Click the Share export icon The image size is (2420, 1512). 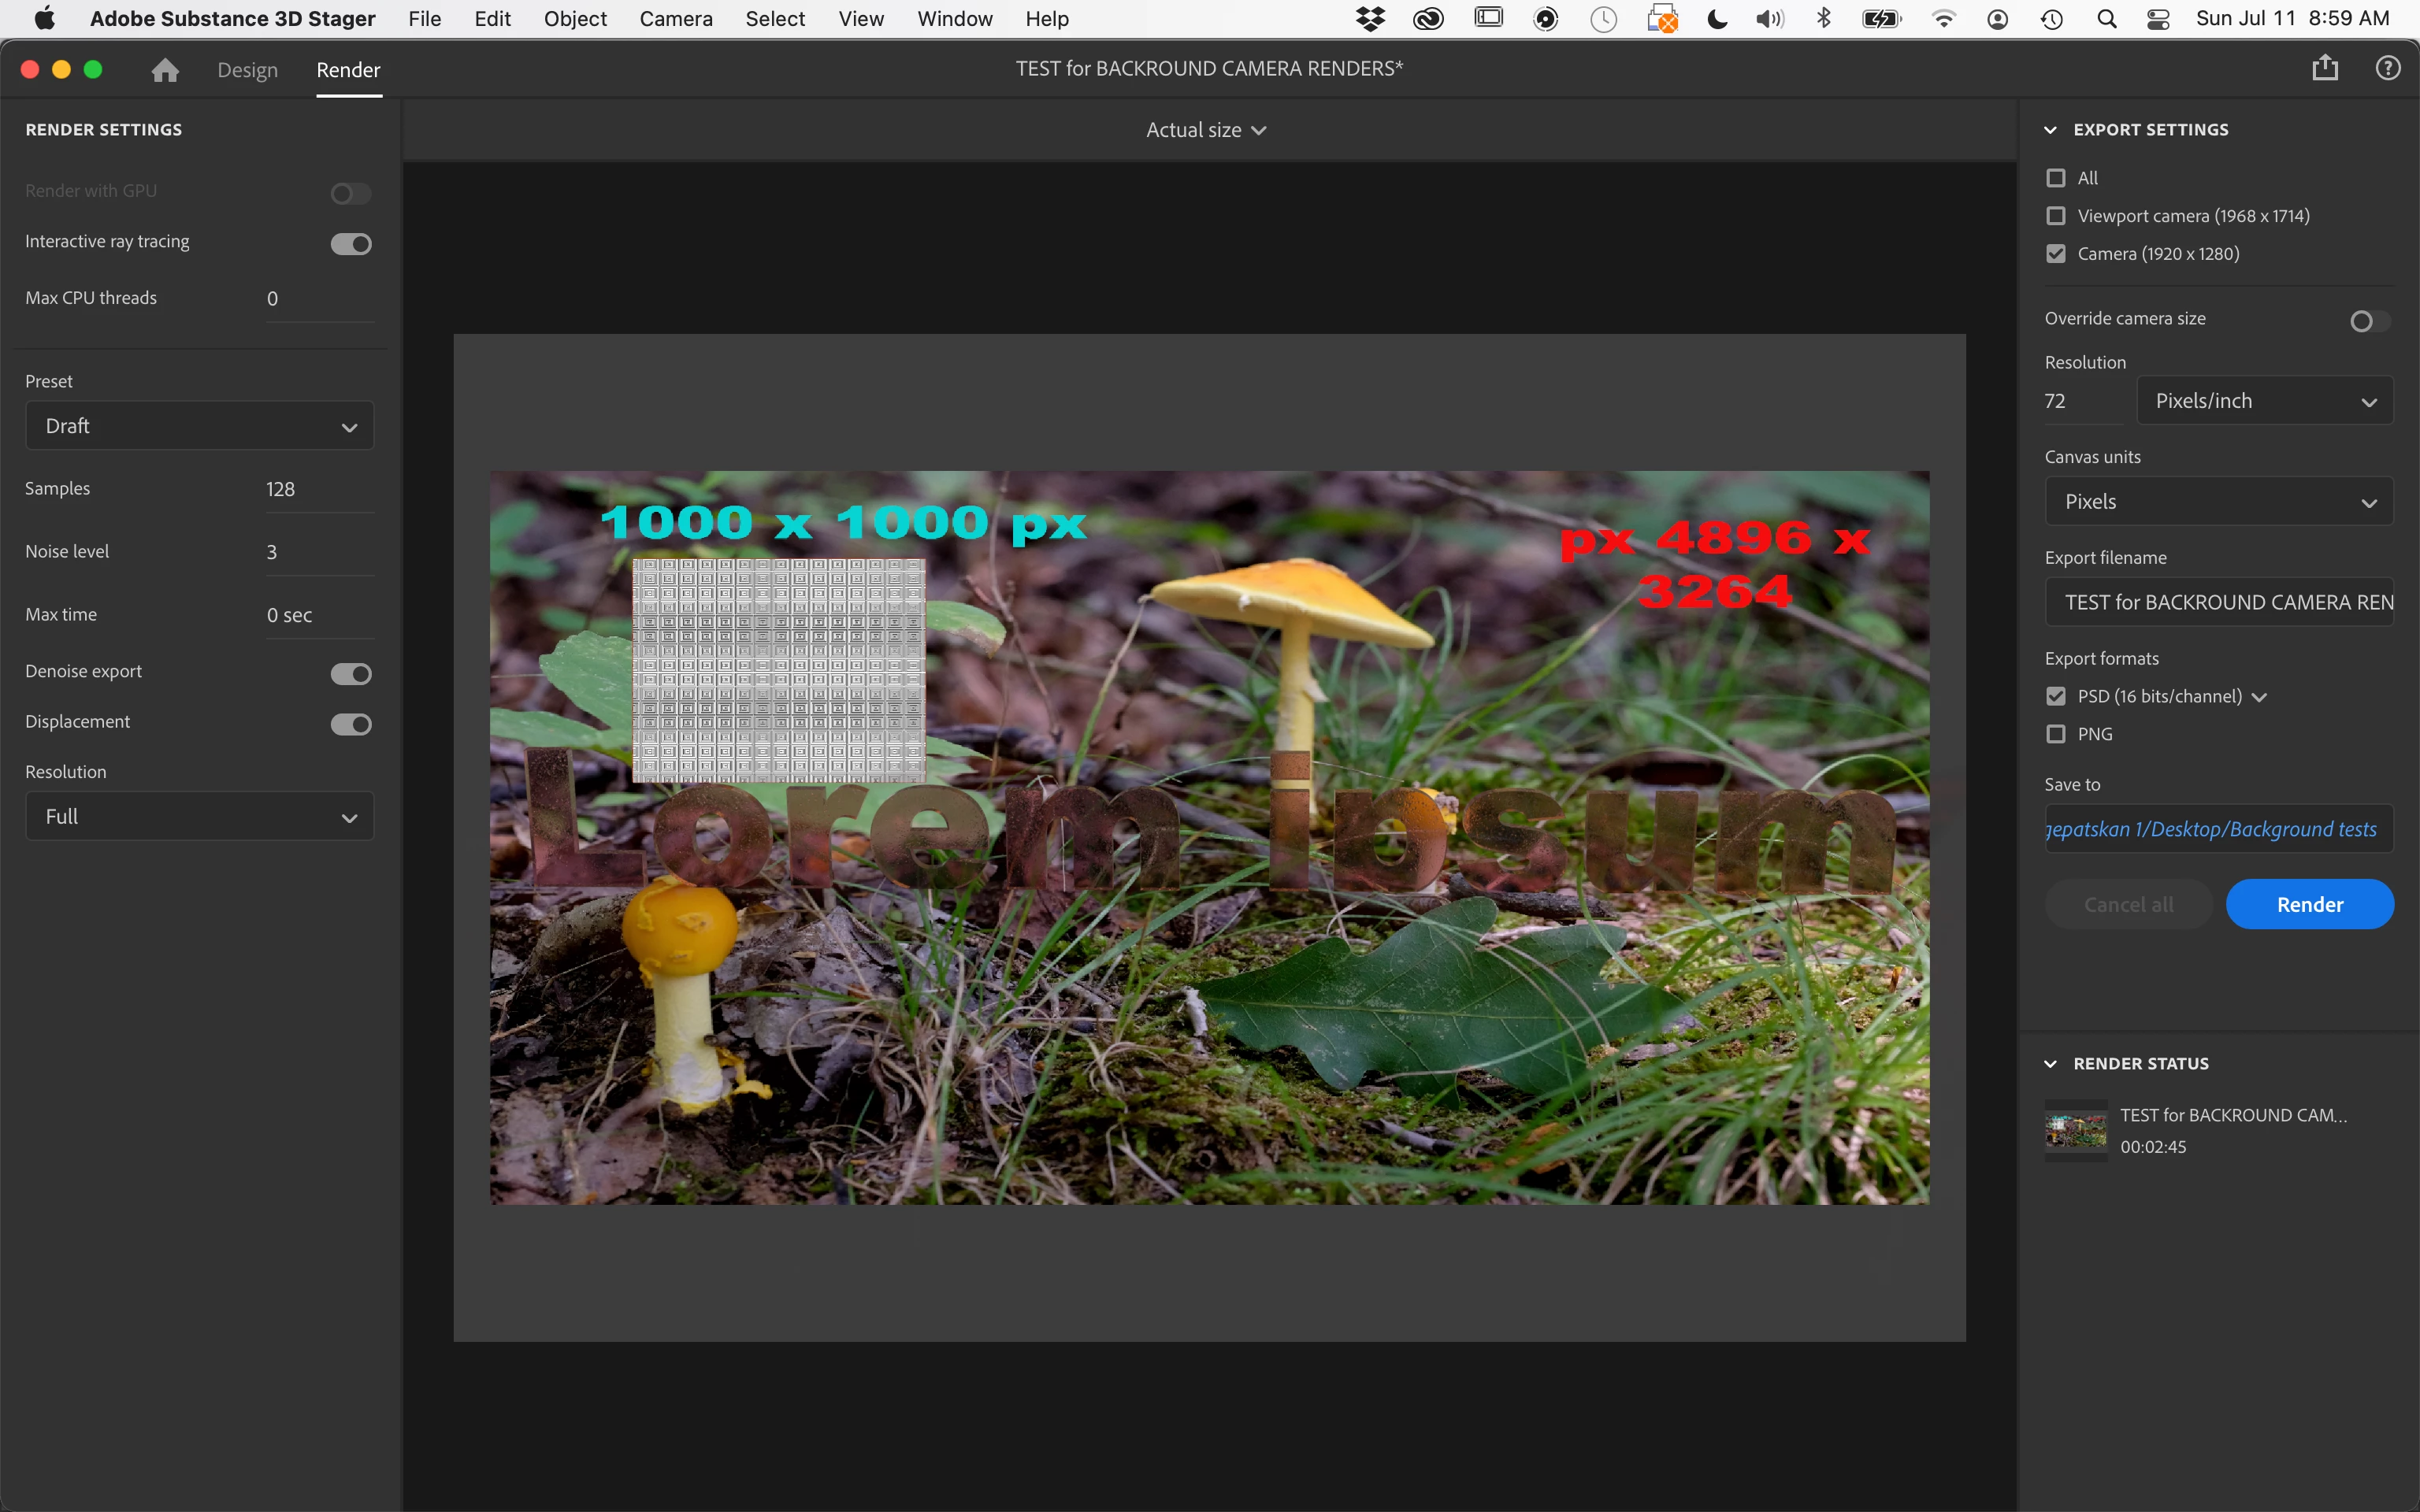point(2324,68)
